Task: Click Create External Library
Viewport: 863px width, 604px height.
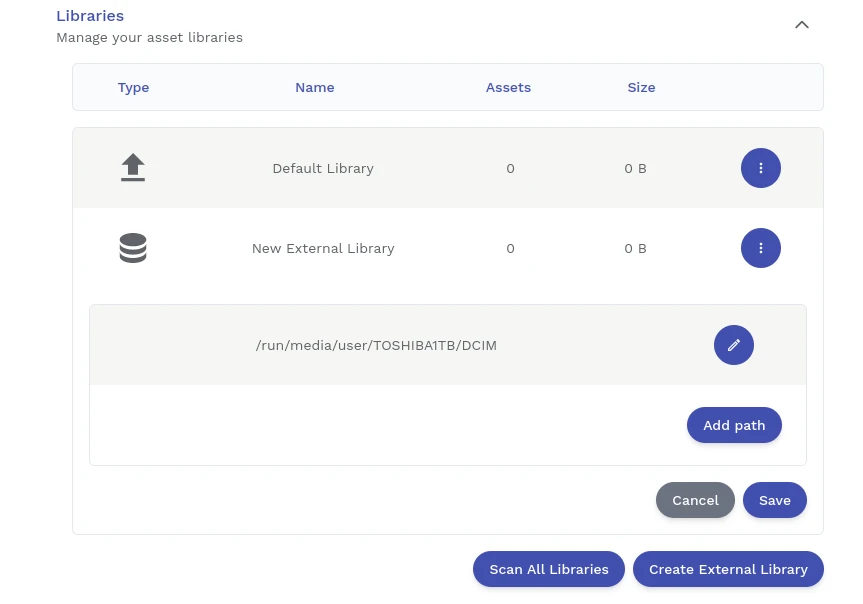Action: (728, 569)
